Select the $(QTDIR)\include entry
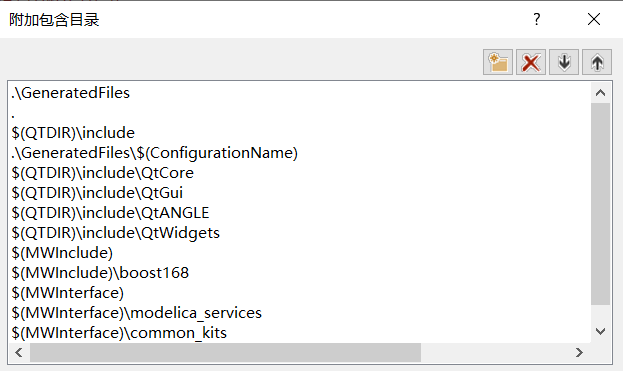This screenshot has width=623, height=371. point(73,133)
